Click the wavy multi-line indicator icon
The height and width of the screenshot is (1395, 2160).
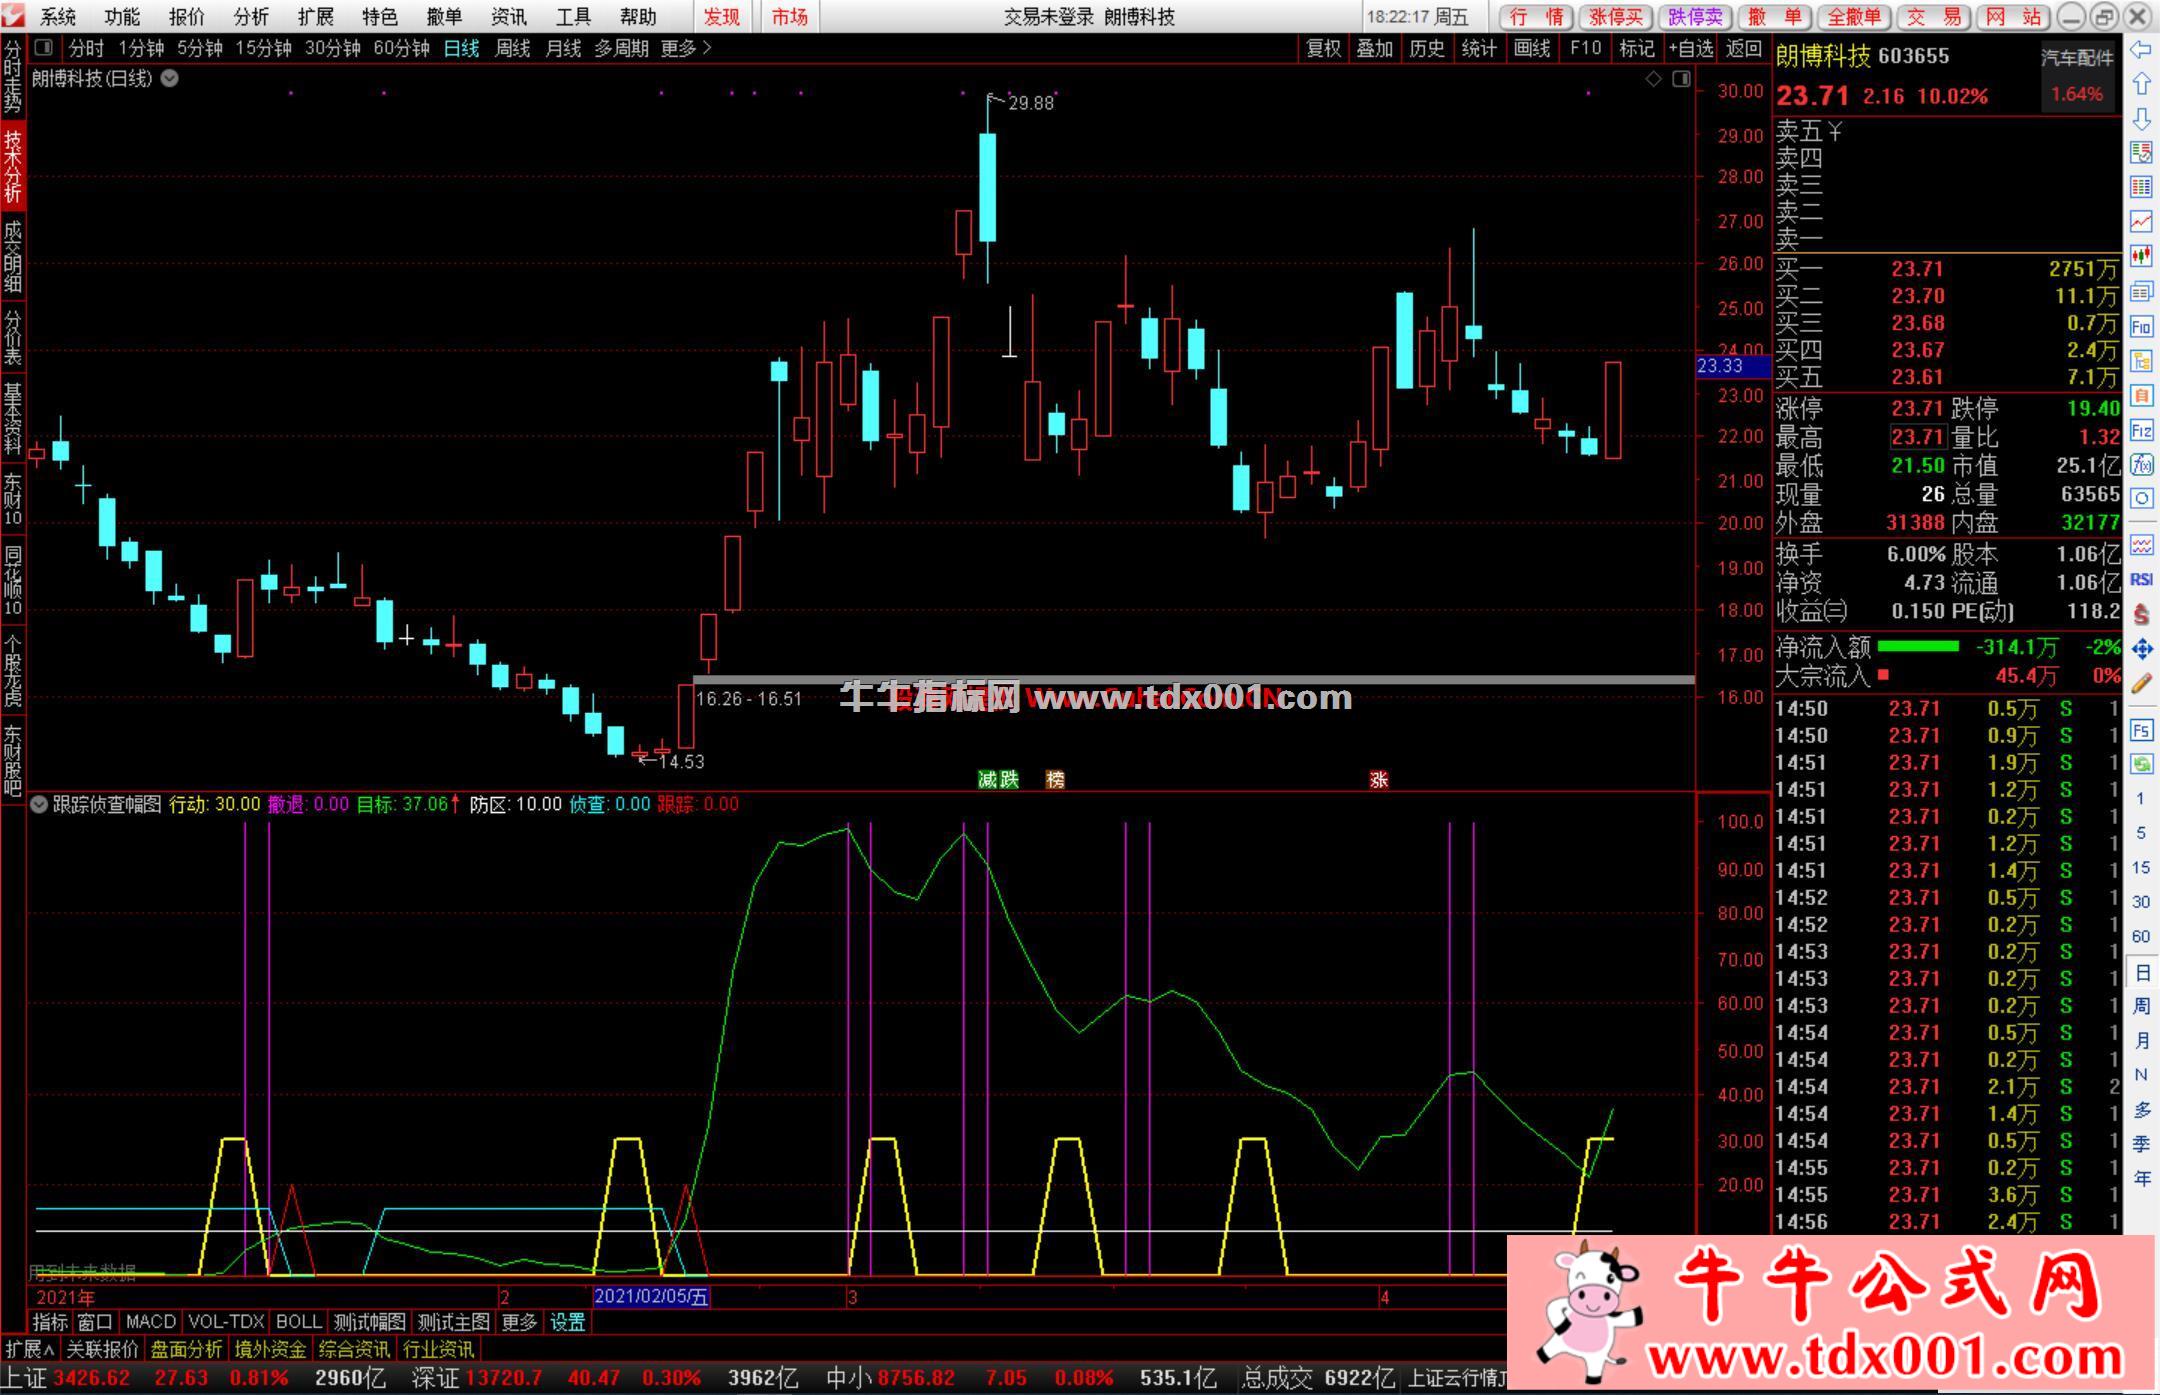[2141, 545]
